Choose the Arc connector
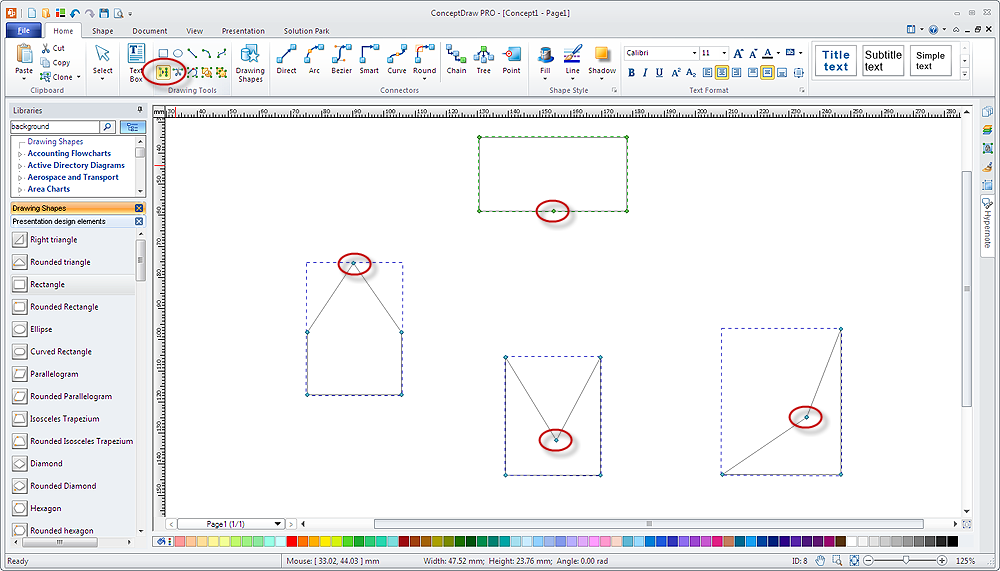Screen dimensions: 1000x571 click(x=314, y=59)
